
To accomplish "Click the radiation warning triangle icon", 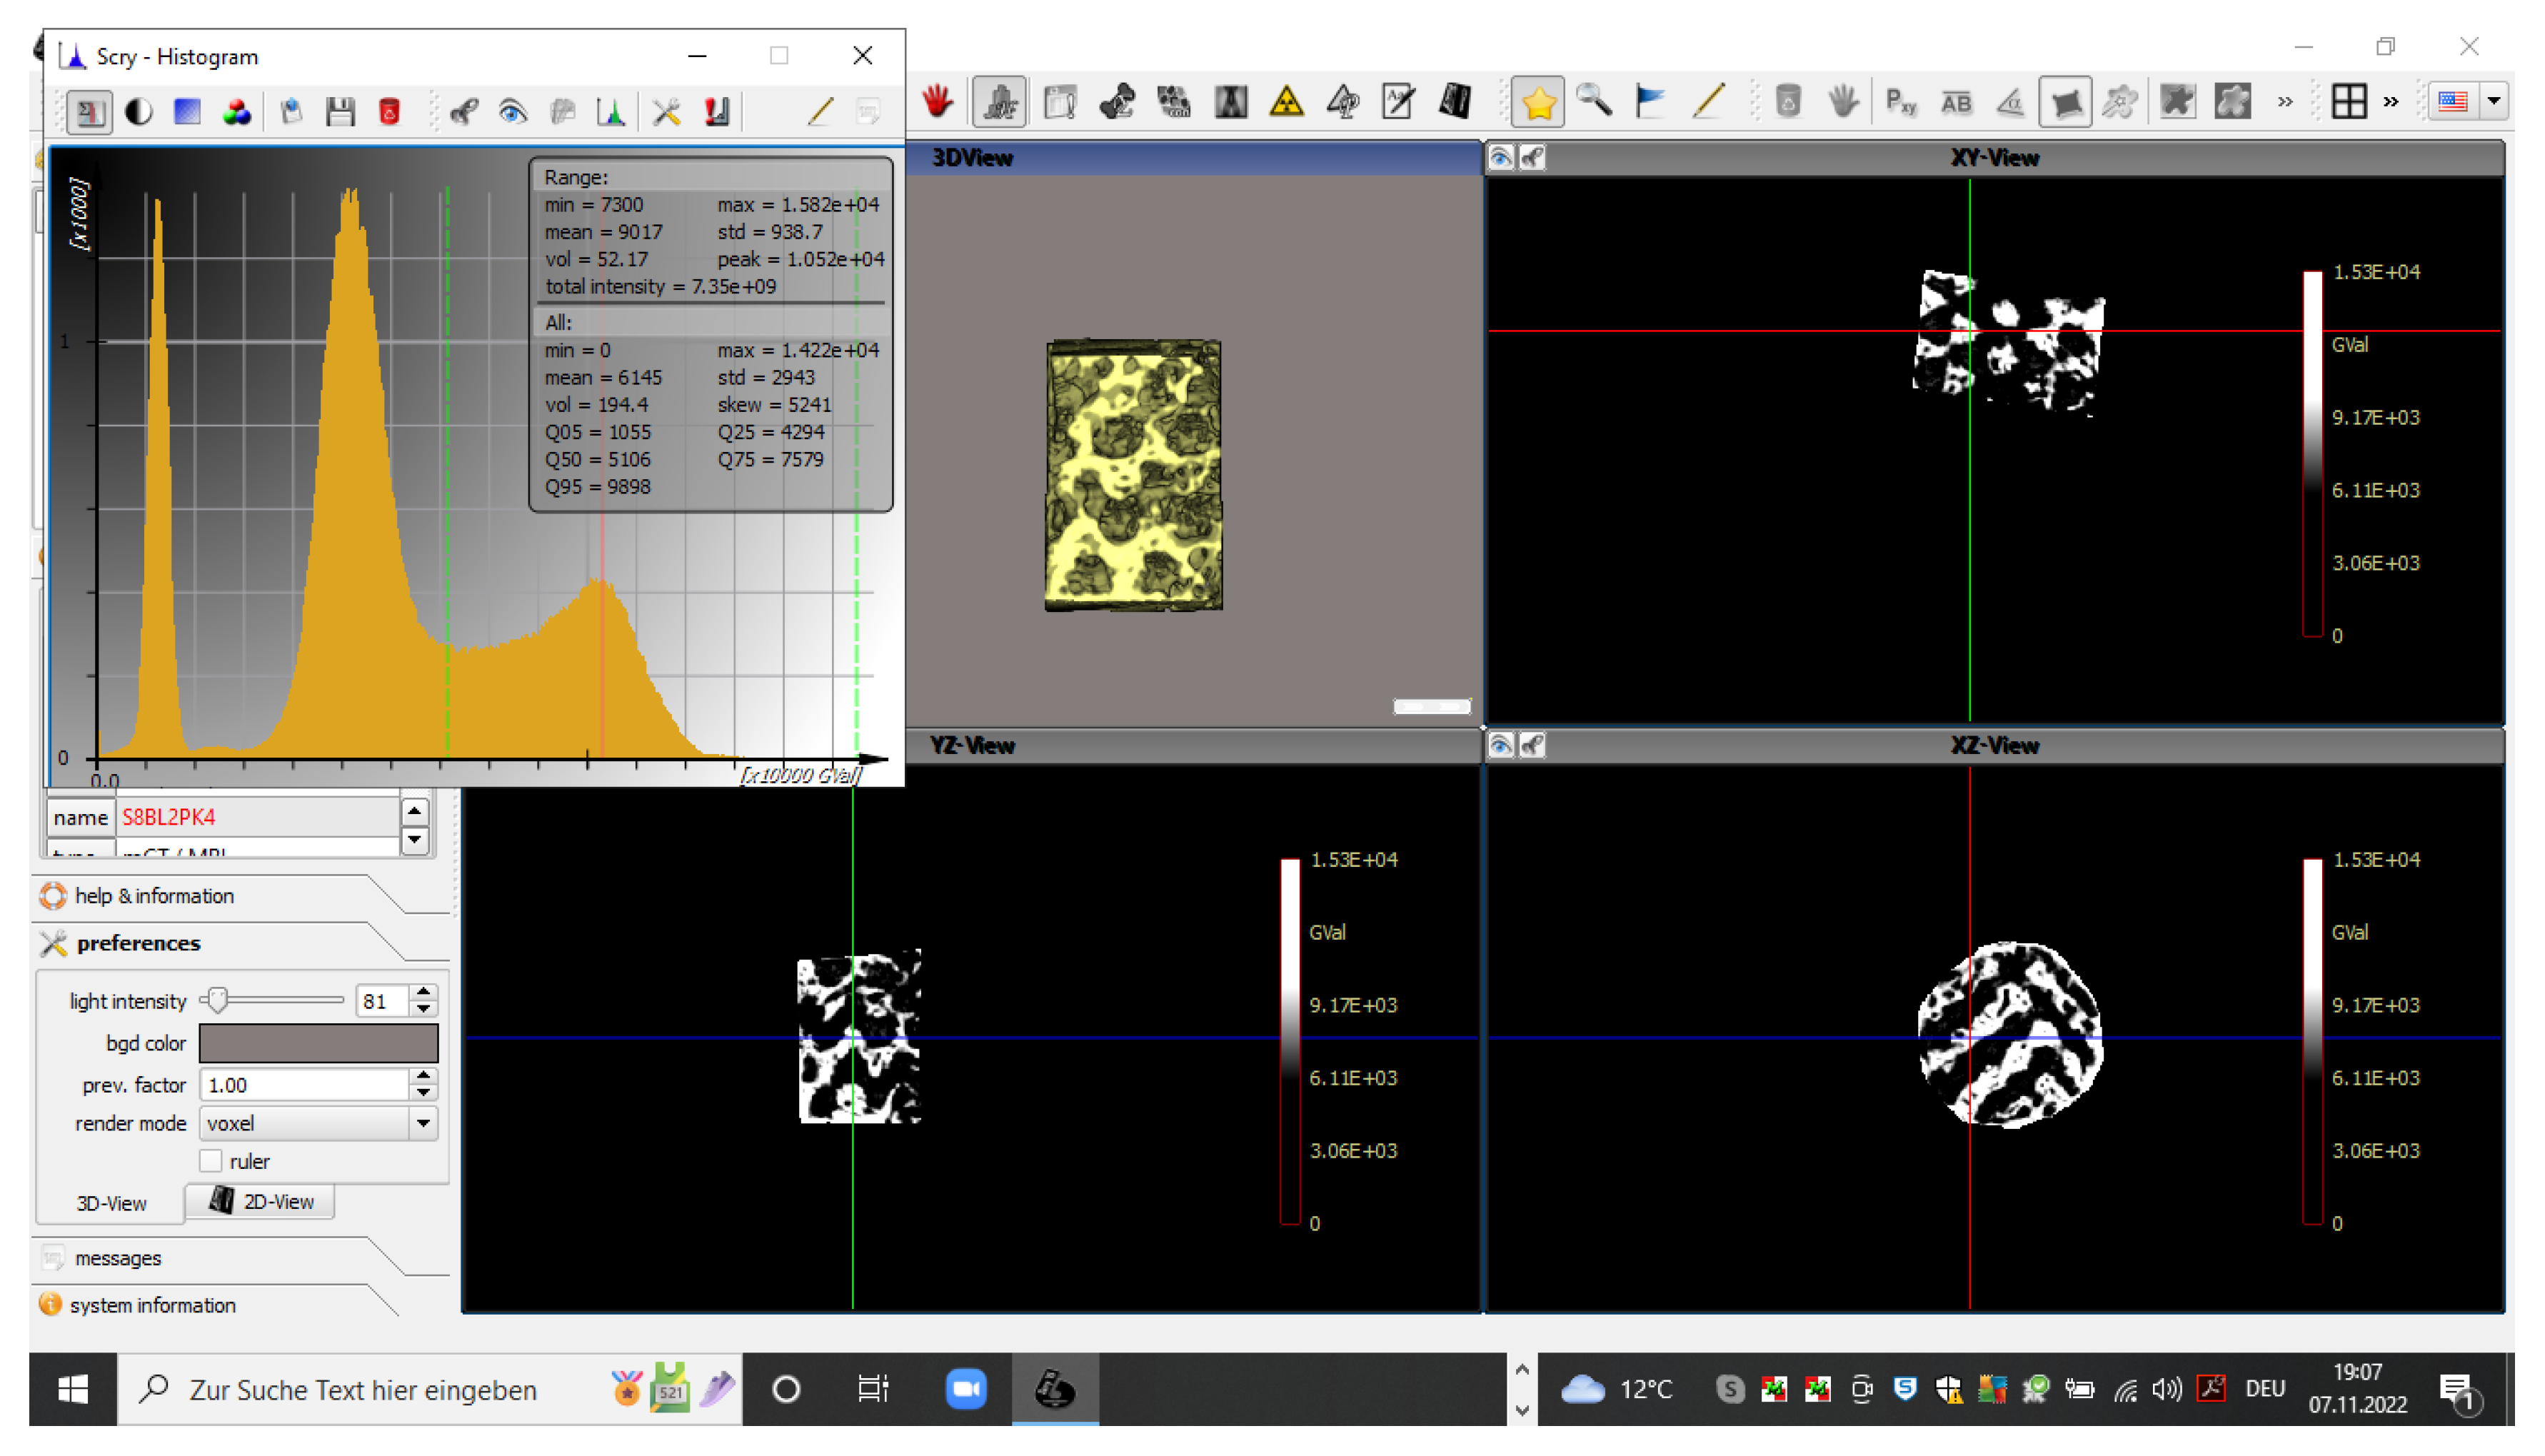I will pos(1286,101).
